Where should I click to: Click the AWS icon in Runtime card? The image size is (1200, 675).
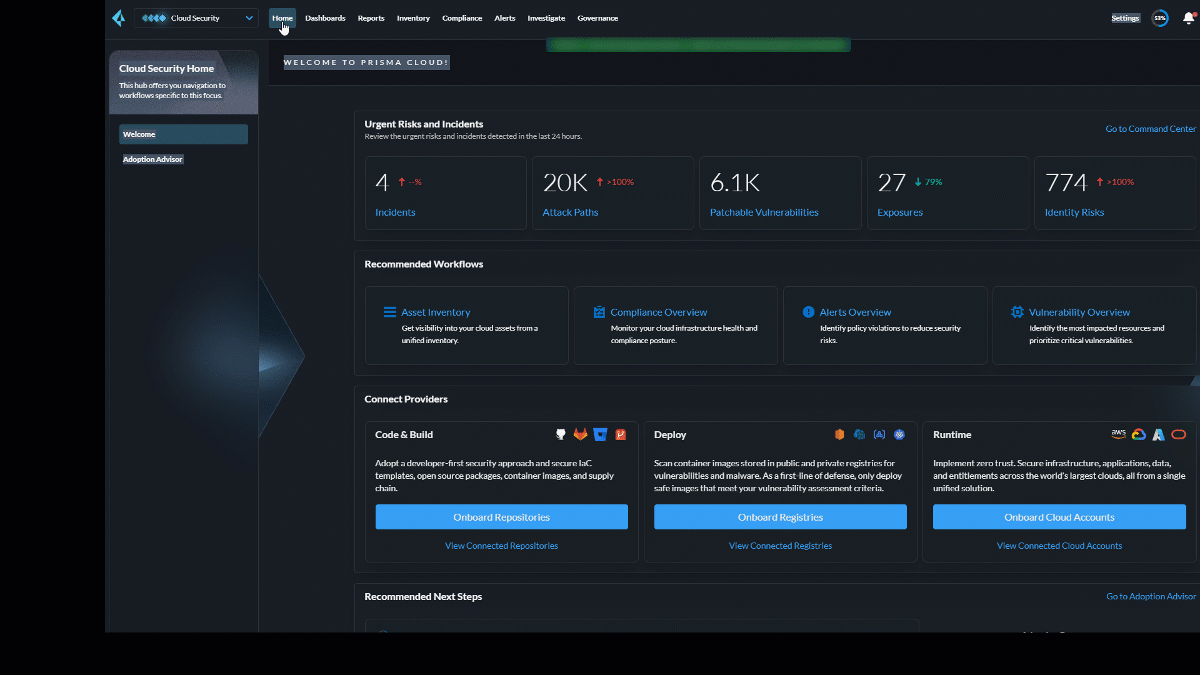(1118, 434)
